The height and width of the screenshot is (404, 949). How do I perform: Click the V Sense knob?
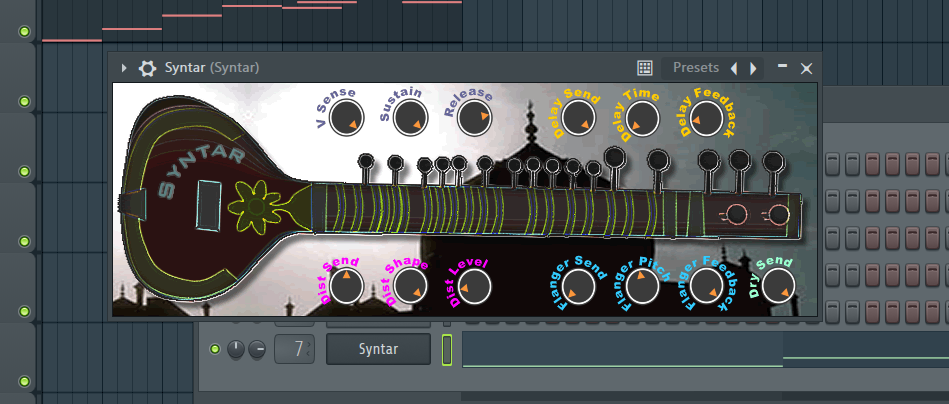pyautogui.click(x=347, y=117)
